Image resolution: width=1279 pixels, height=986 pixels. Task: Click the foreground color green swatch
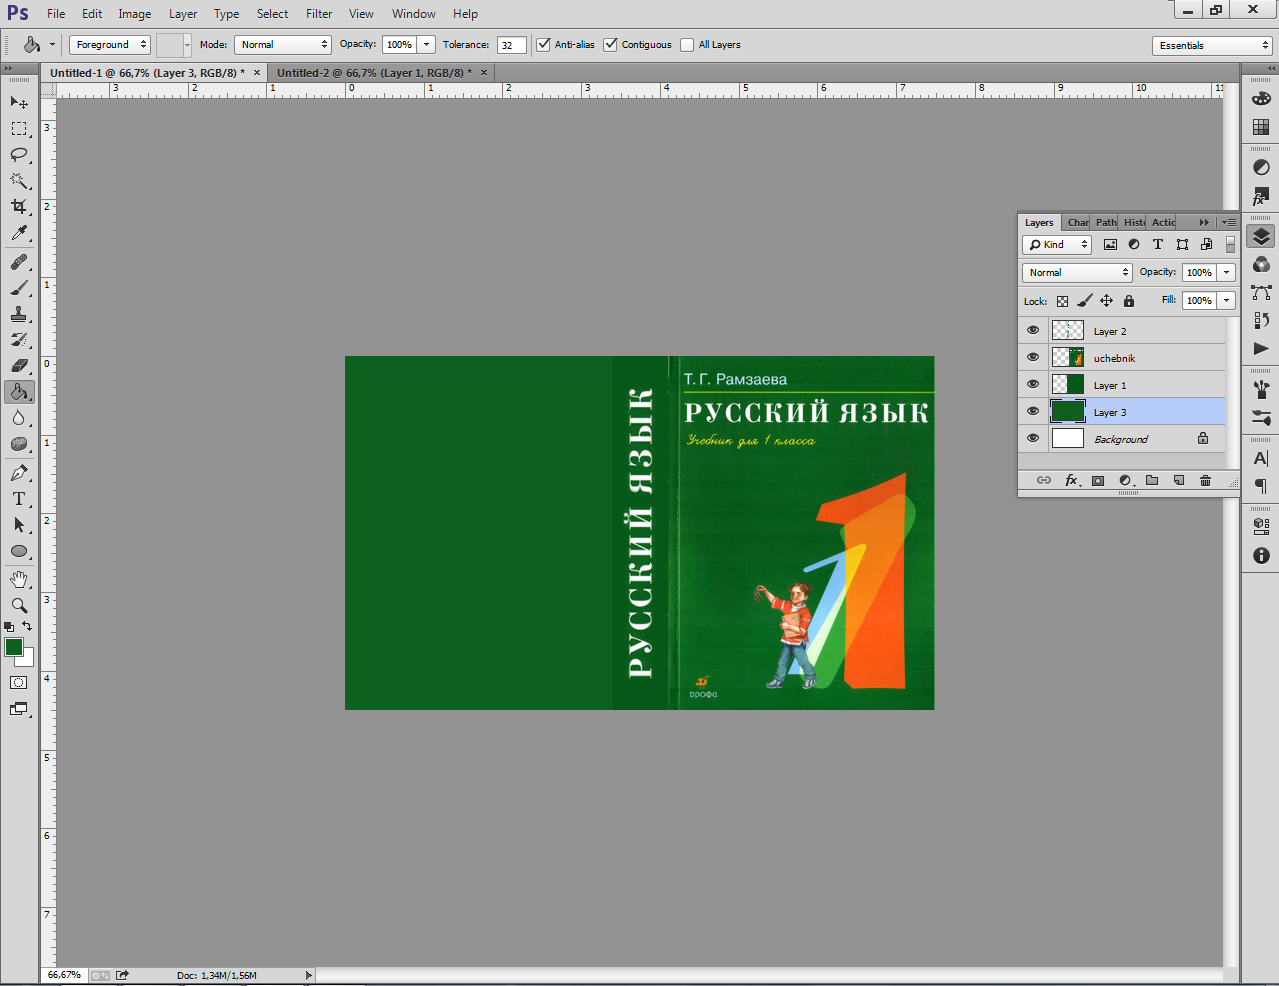pos(14,647)
